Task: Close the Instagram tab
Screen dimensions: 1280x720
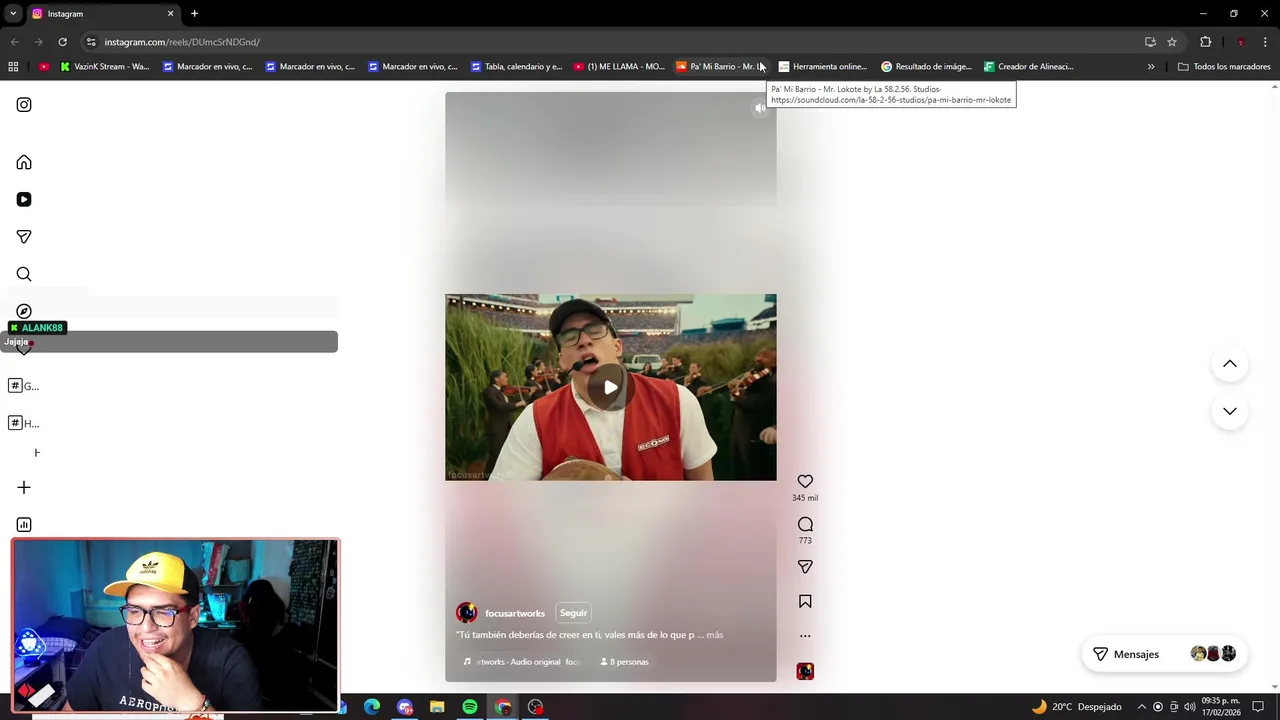Action: pyautogui.click(x=170, y=14)
